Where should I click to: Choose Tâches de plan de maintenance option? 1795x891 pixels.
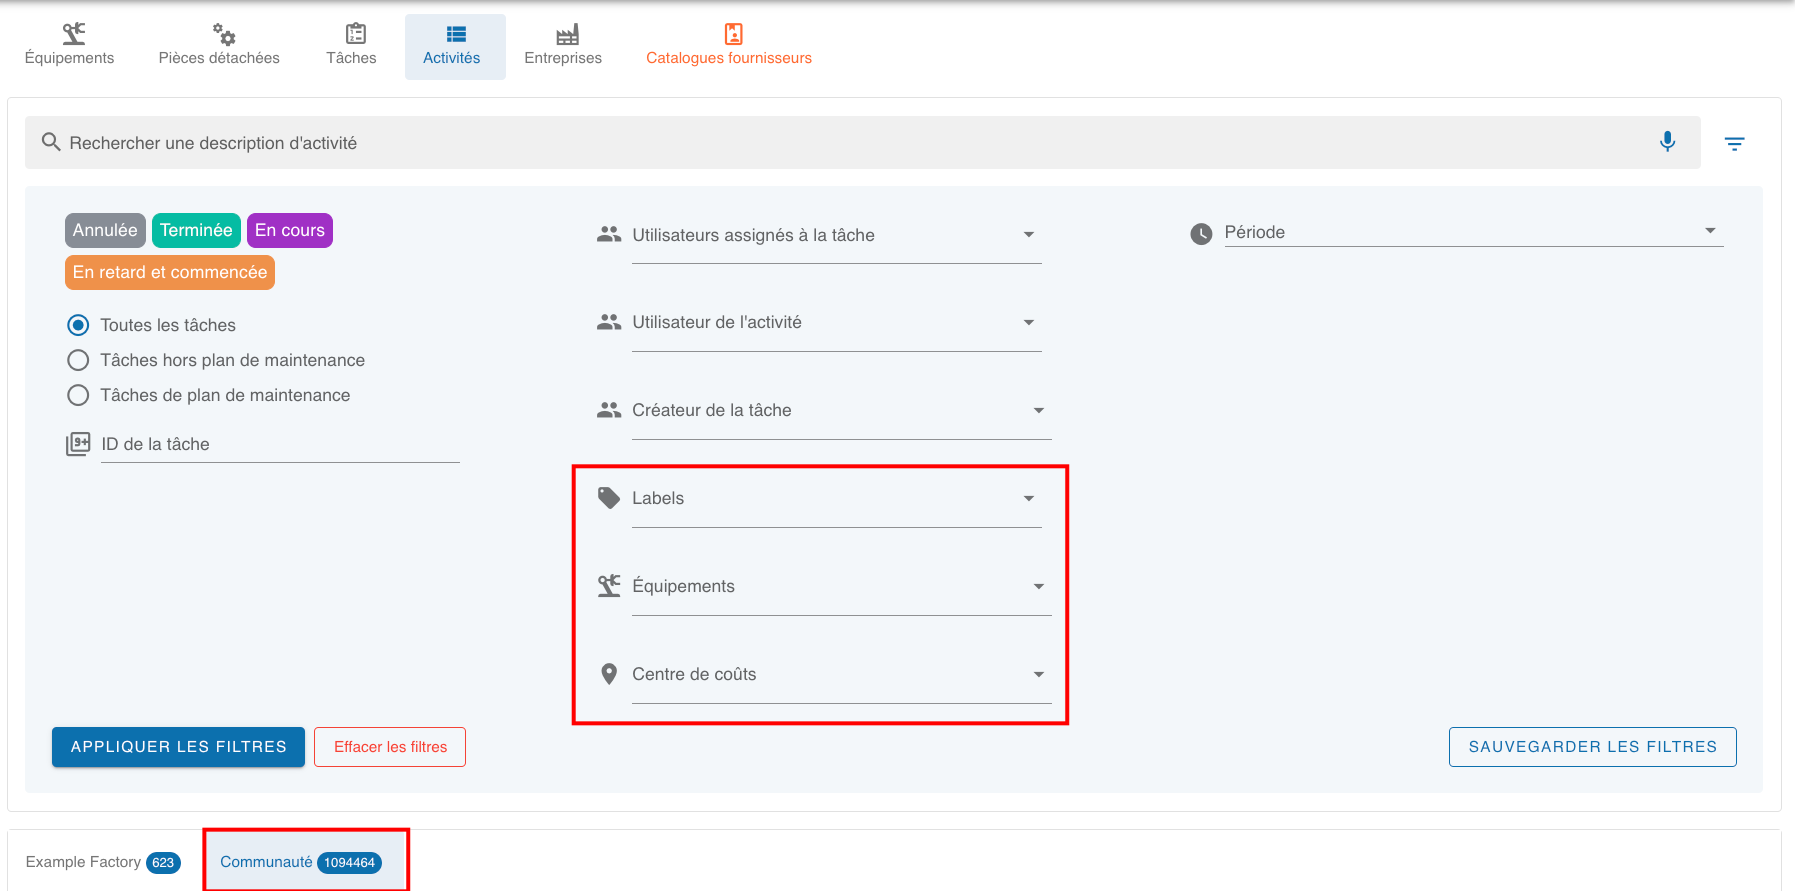click(x=78, y=395)
